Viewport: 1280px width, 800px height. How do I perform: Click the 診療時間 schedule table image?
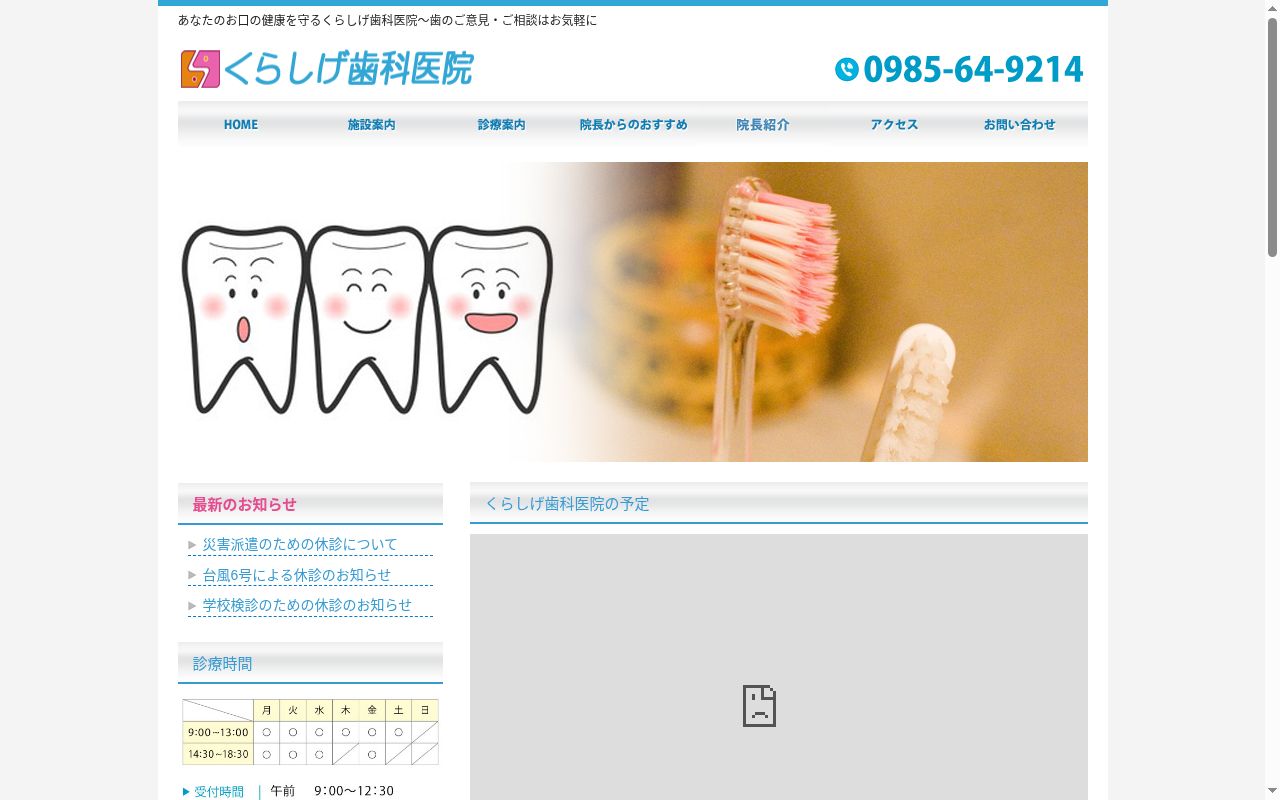(x=310, y=732)
